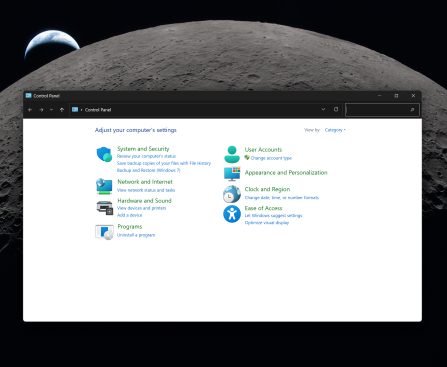Open the Programs icon
The width and height of the screenshot is (447, 367).
[104, 232]
